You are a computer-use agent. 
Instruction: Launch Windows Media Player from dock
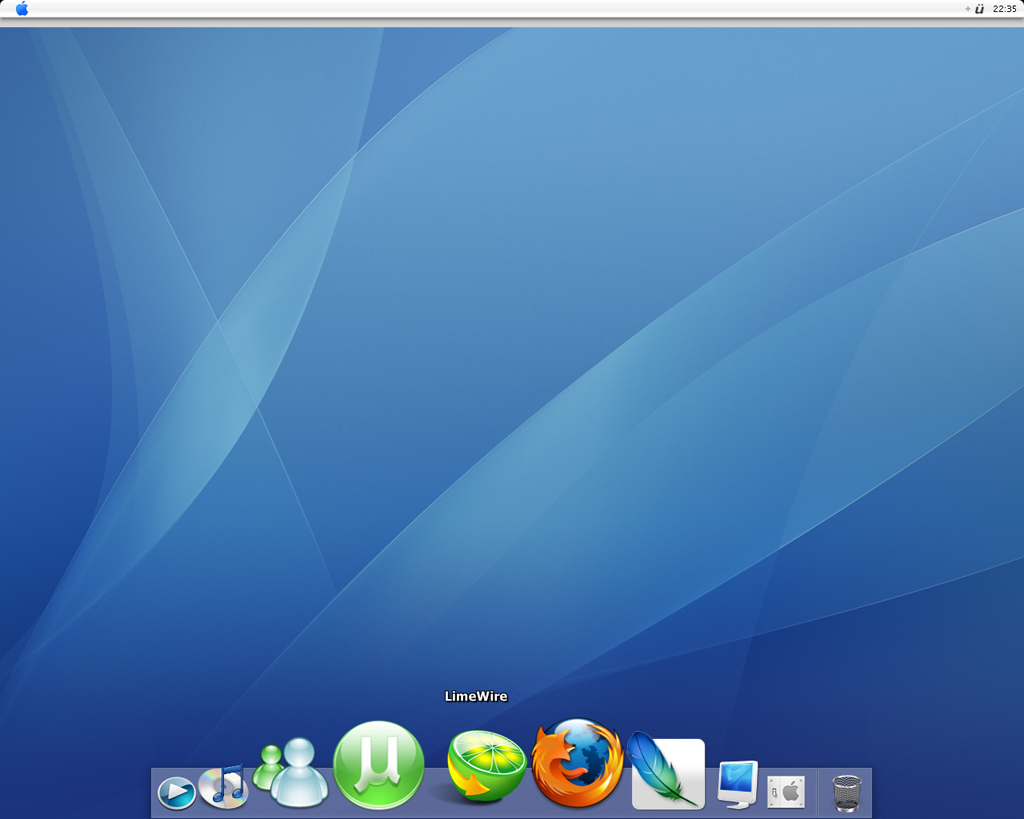[176, 792]
